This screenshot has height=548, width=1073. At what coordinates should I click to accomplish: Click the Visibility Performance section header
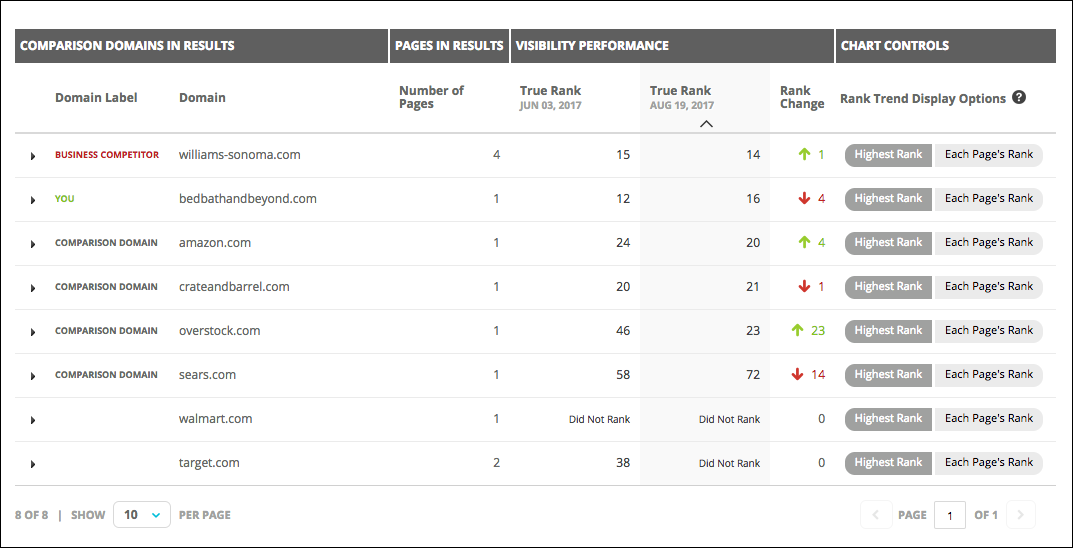(x=672, y=46)
